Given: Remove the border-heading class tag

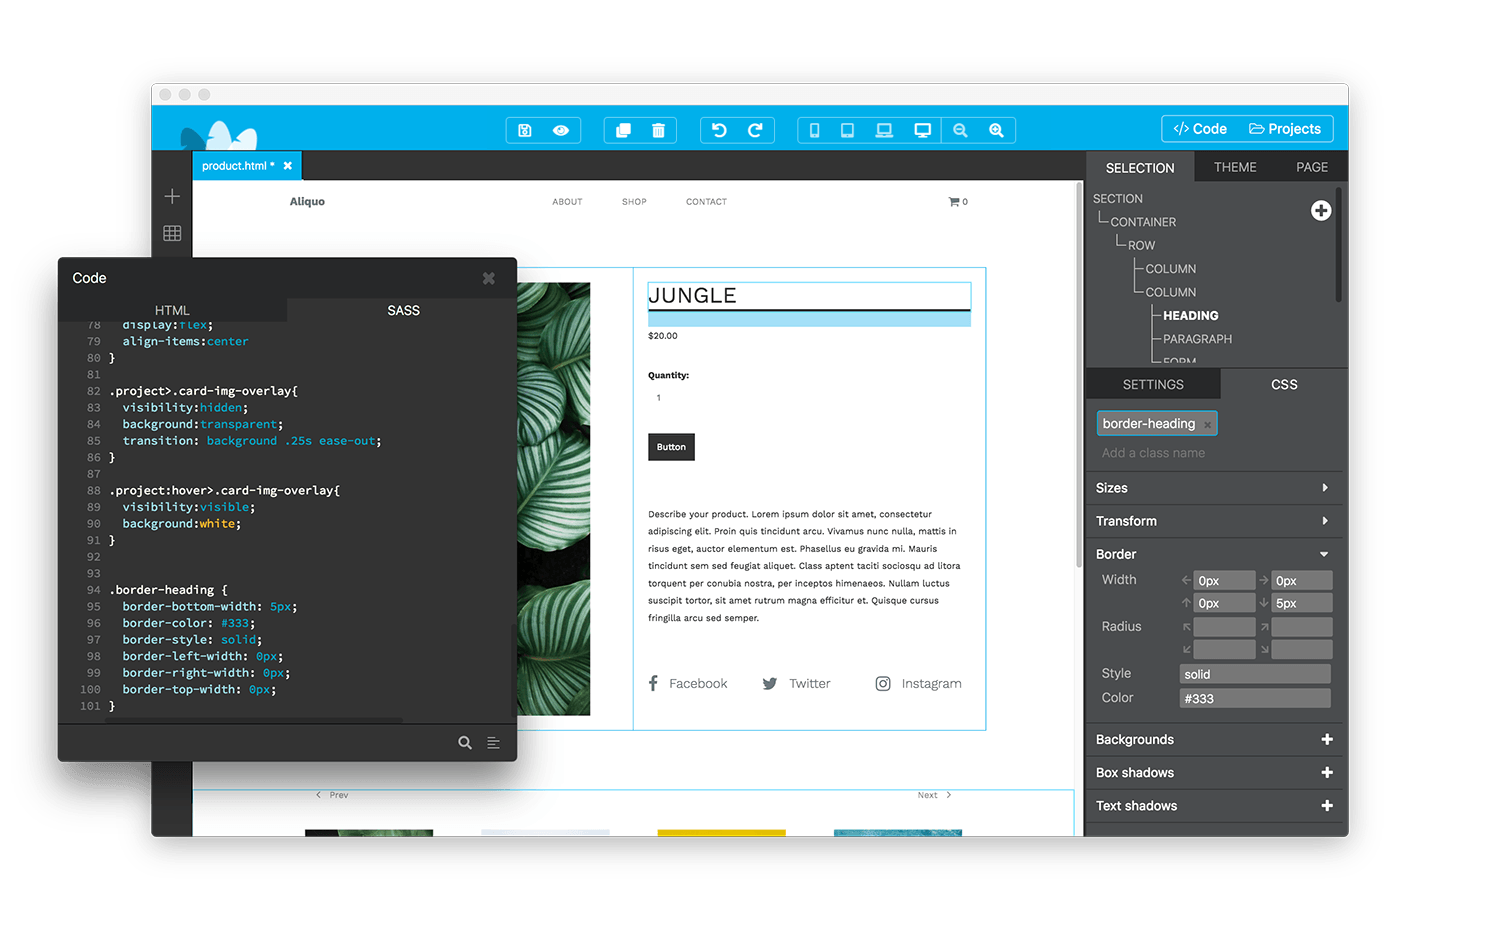Looking at the screenshot, I should tap(1208, 425).
